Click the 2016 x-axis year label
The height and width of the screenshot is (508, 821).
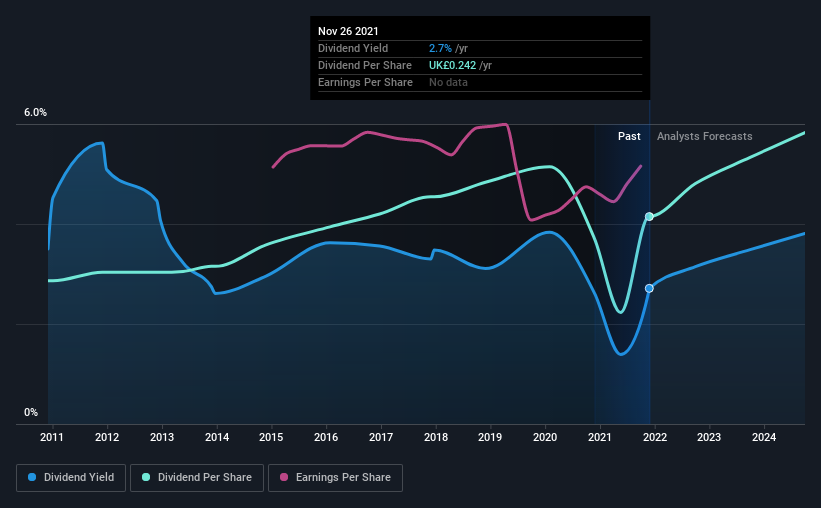point(326,437)
